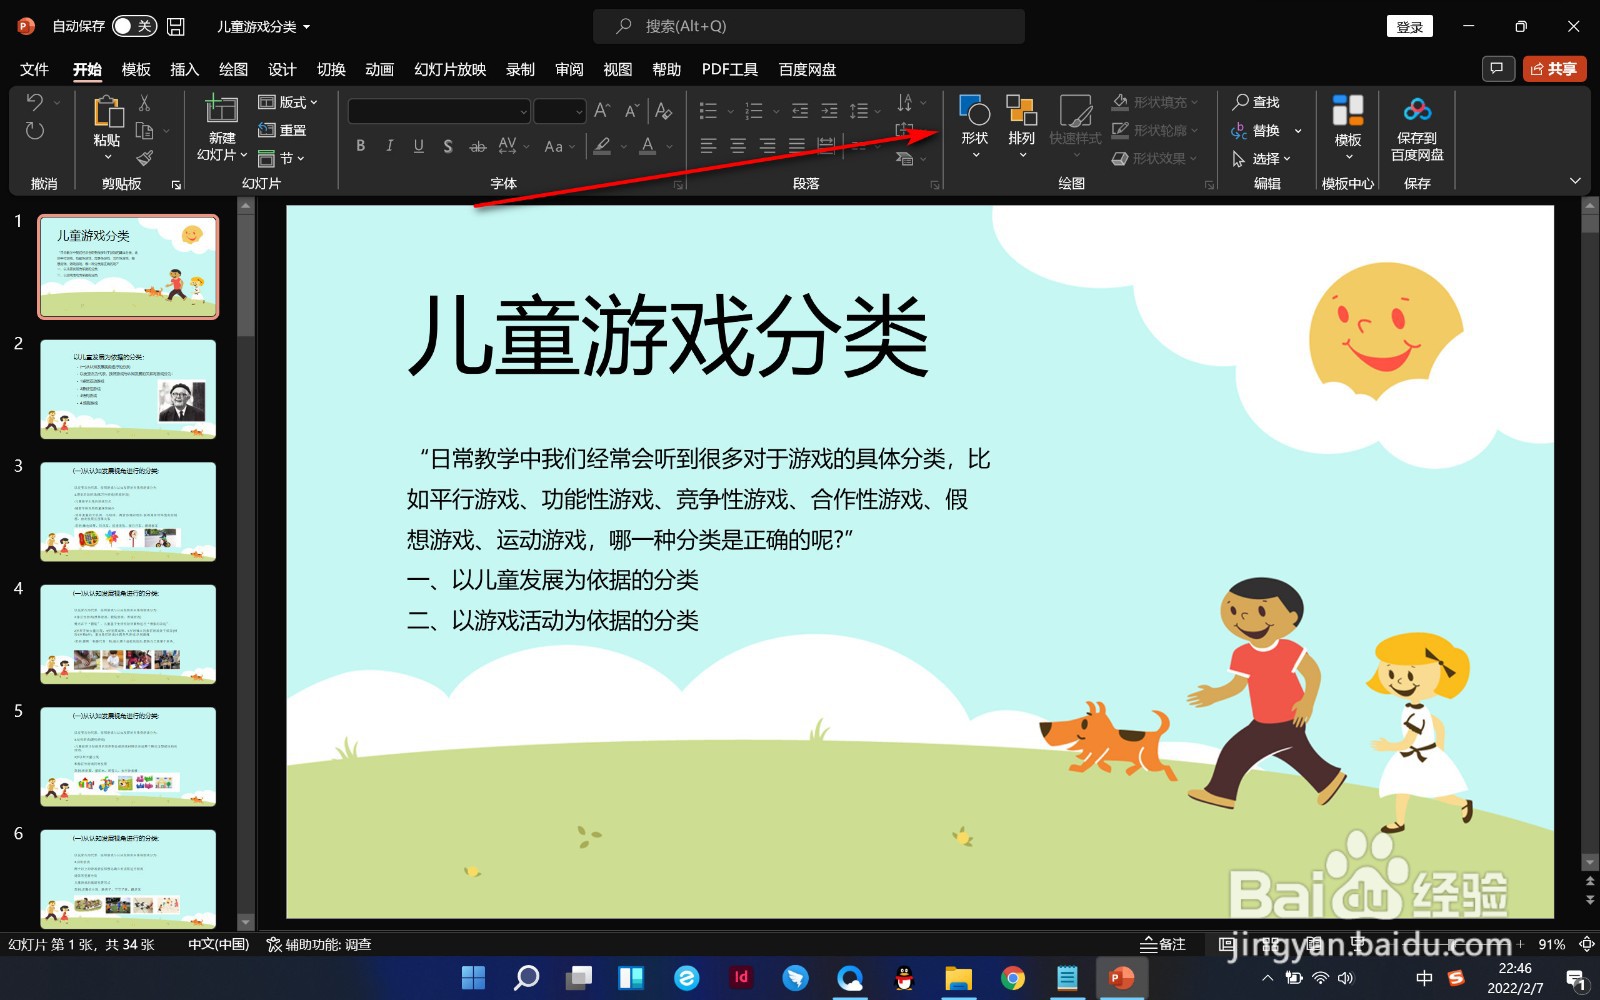Click the search box (搜索 Alt+Q)
1600x1000 pixels.
pyautogui.click(x=809, y=26)
